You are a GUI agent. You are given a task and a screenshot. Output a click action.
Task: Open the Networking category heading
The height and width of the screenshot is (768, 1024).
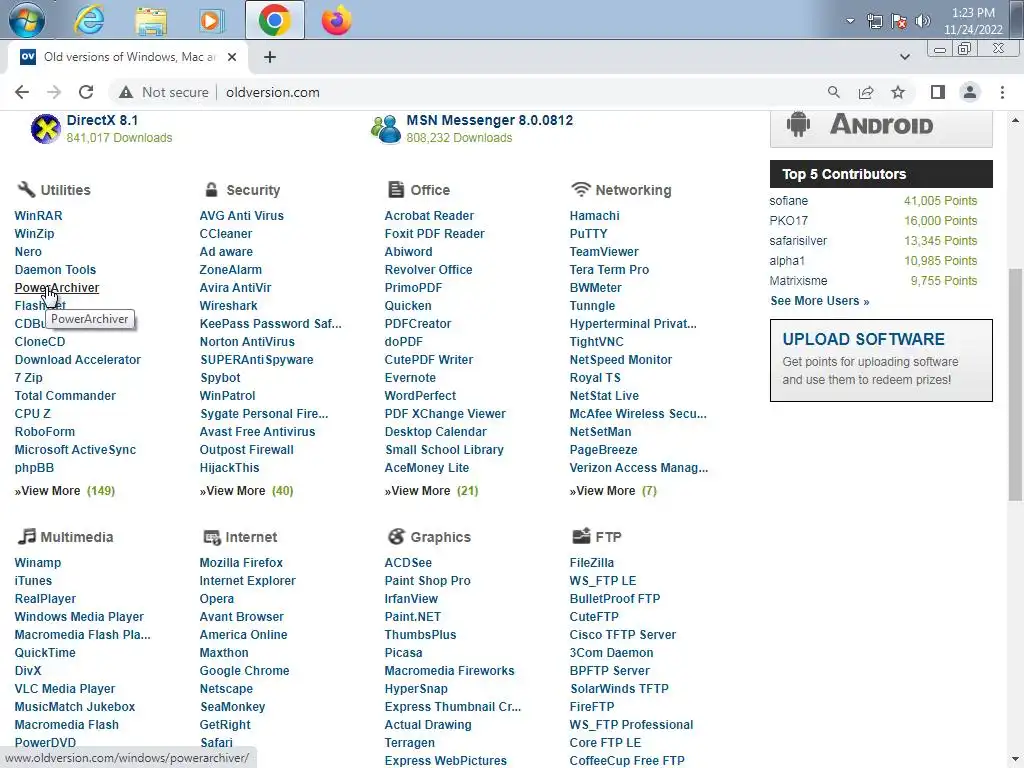pos(633,190)
